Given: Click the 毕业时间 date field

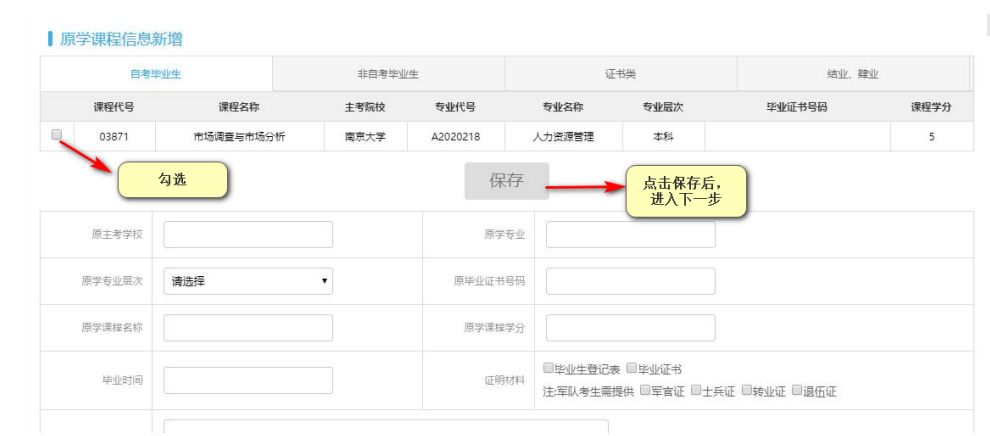Looking at the screenshot, I should 248,381.
